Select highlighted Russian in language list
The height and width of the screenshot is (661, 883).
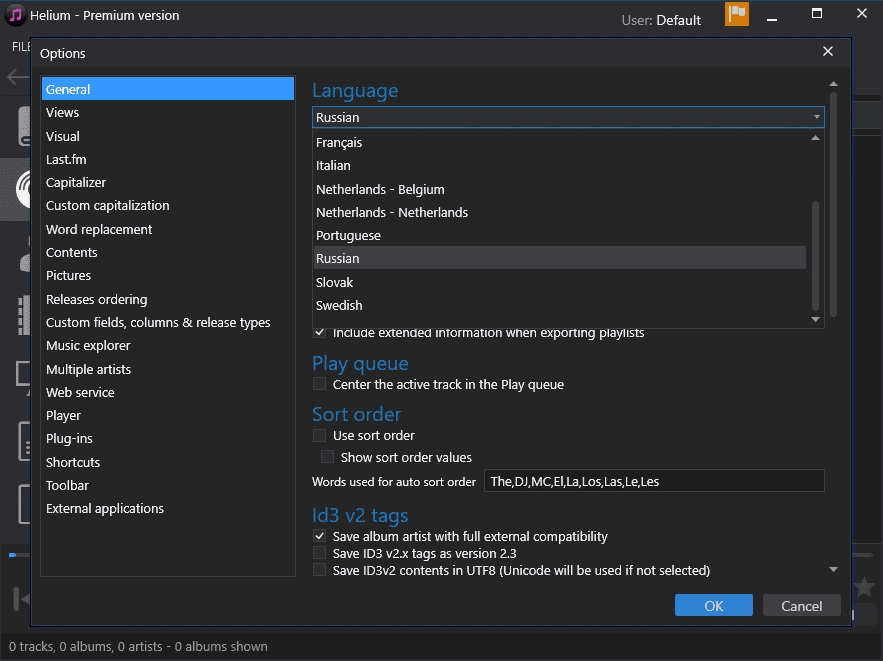point(559,258)
